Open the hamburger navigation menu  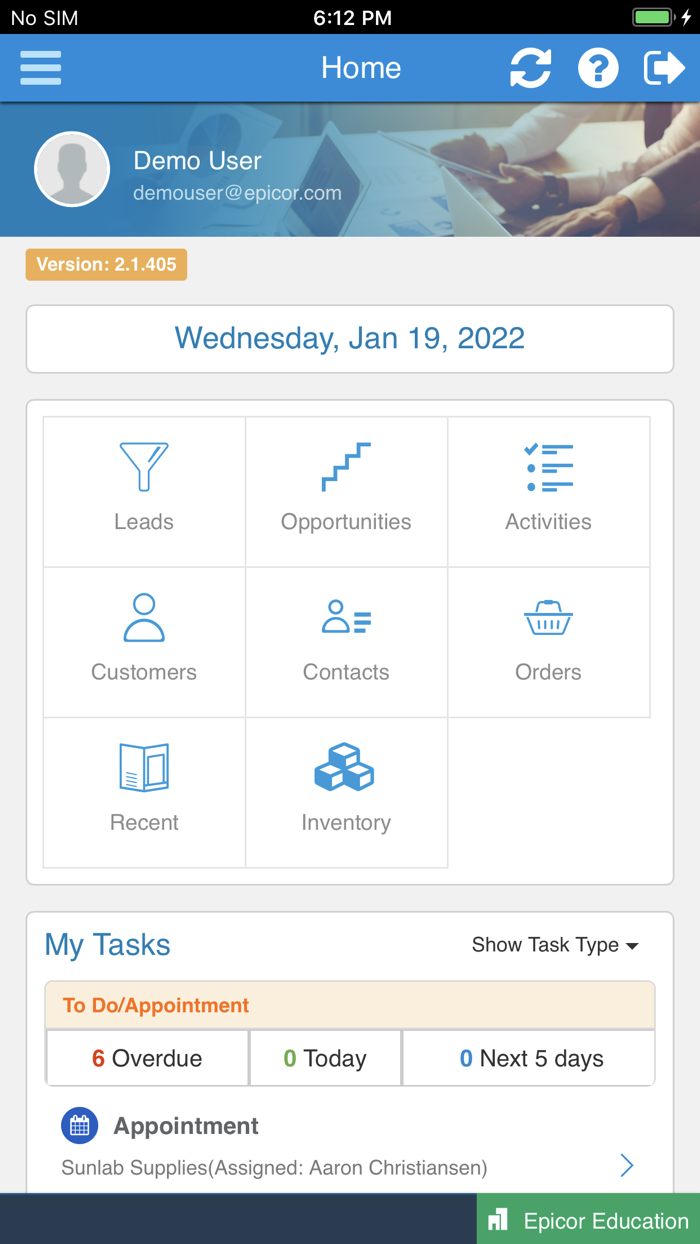(x=40, y=68)
